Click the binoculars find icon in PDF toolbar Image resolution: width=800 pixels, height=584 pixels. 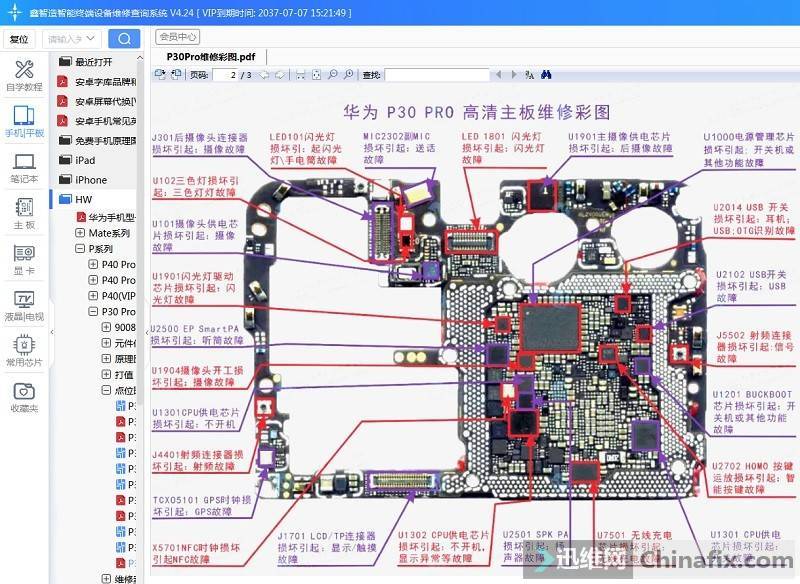[547, 75]
